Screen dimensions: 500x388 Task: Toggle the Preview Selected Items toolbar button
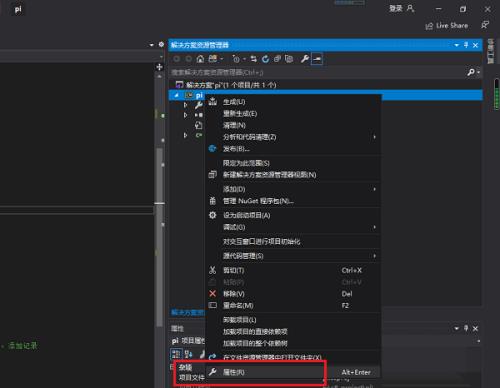[x=317, y=59]
